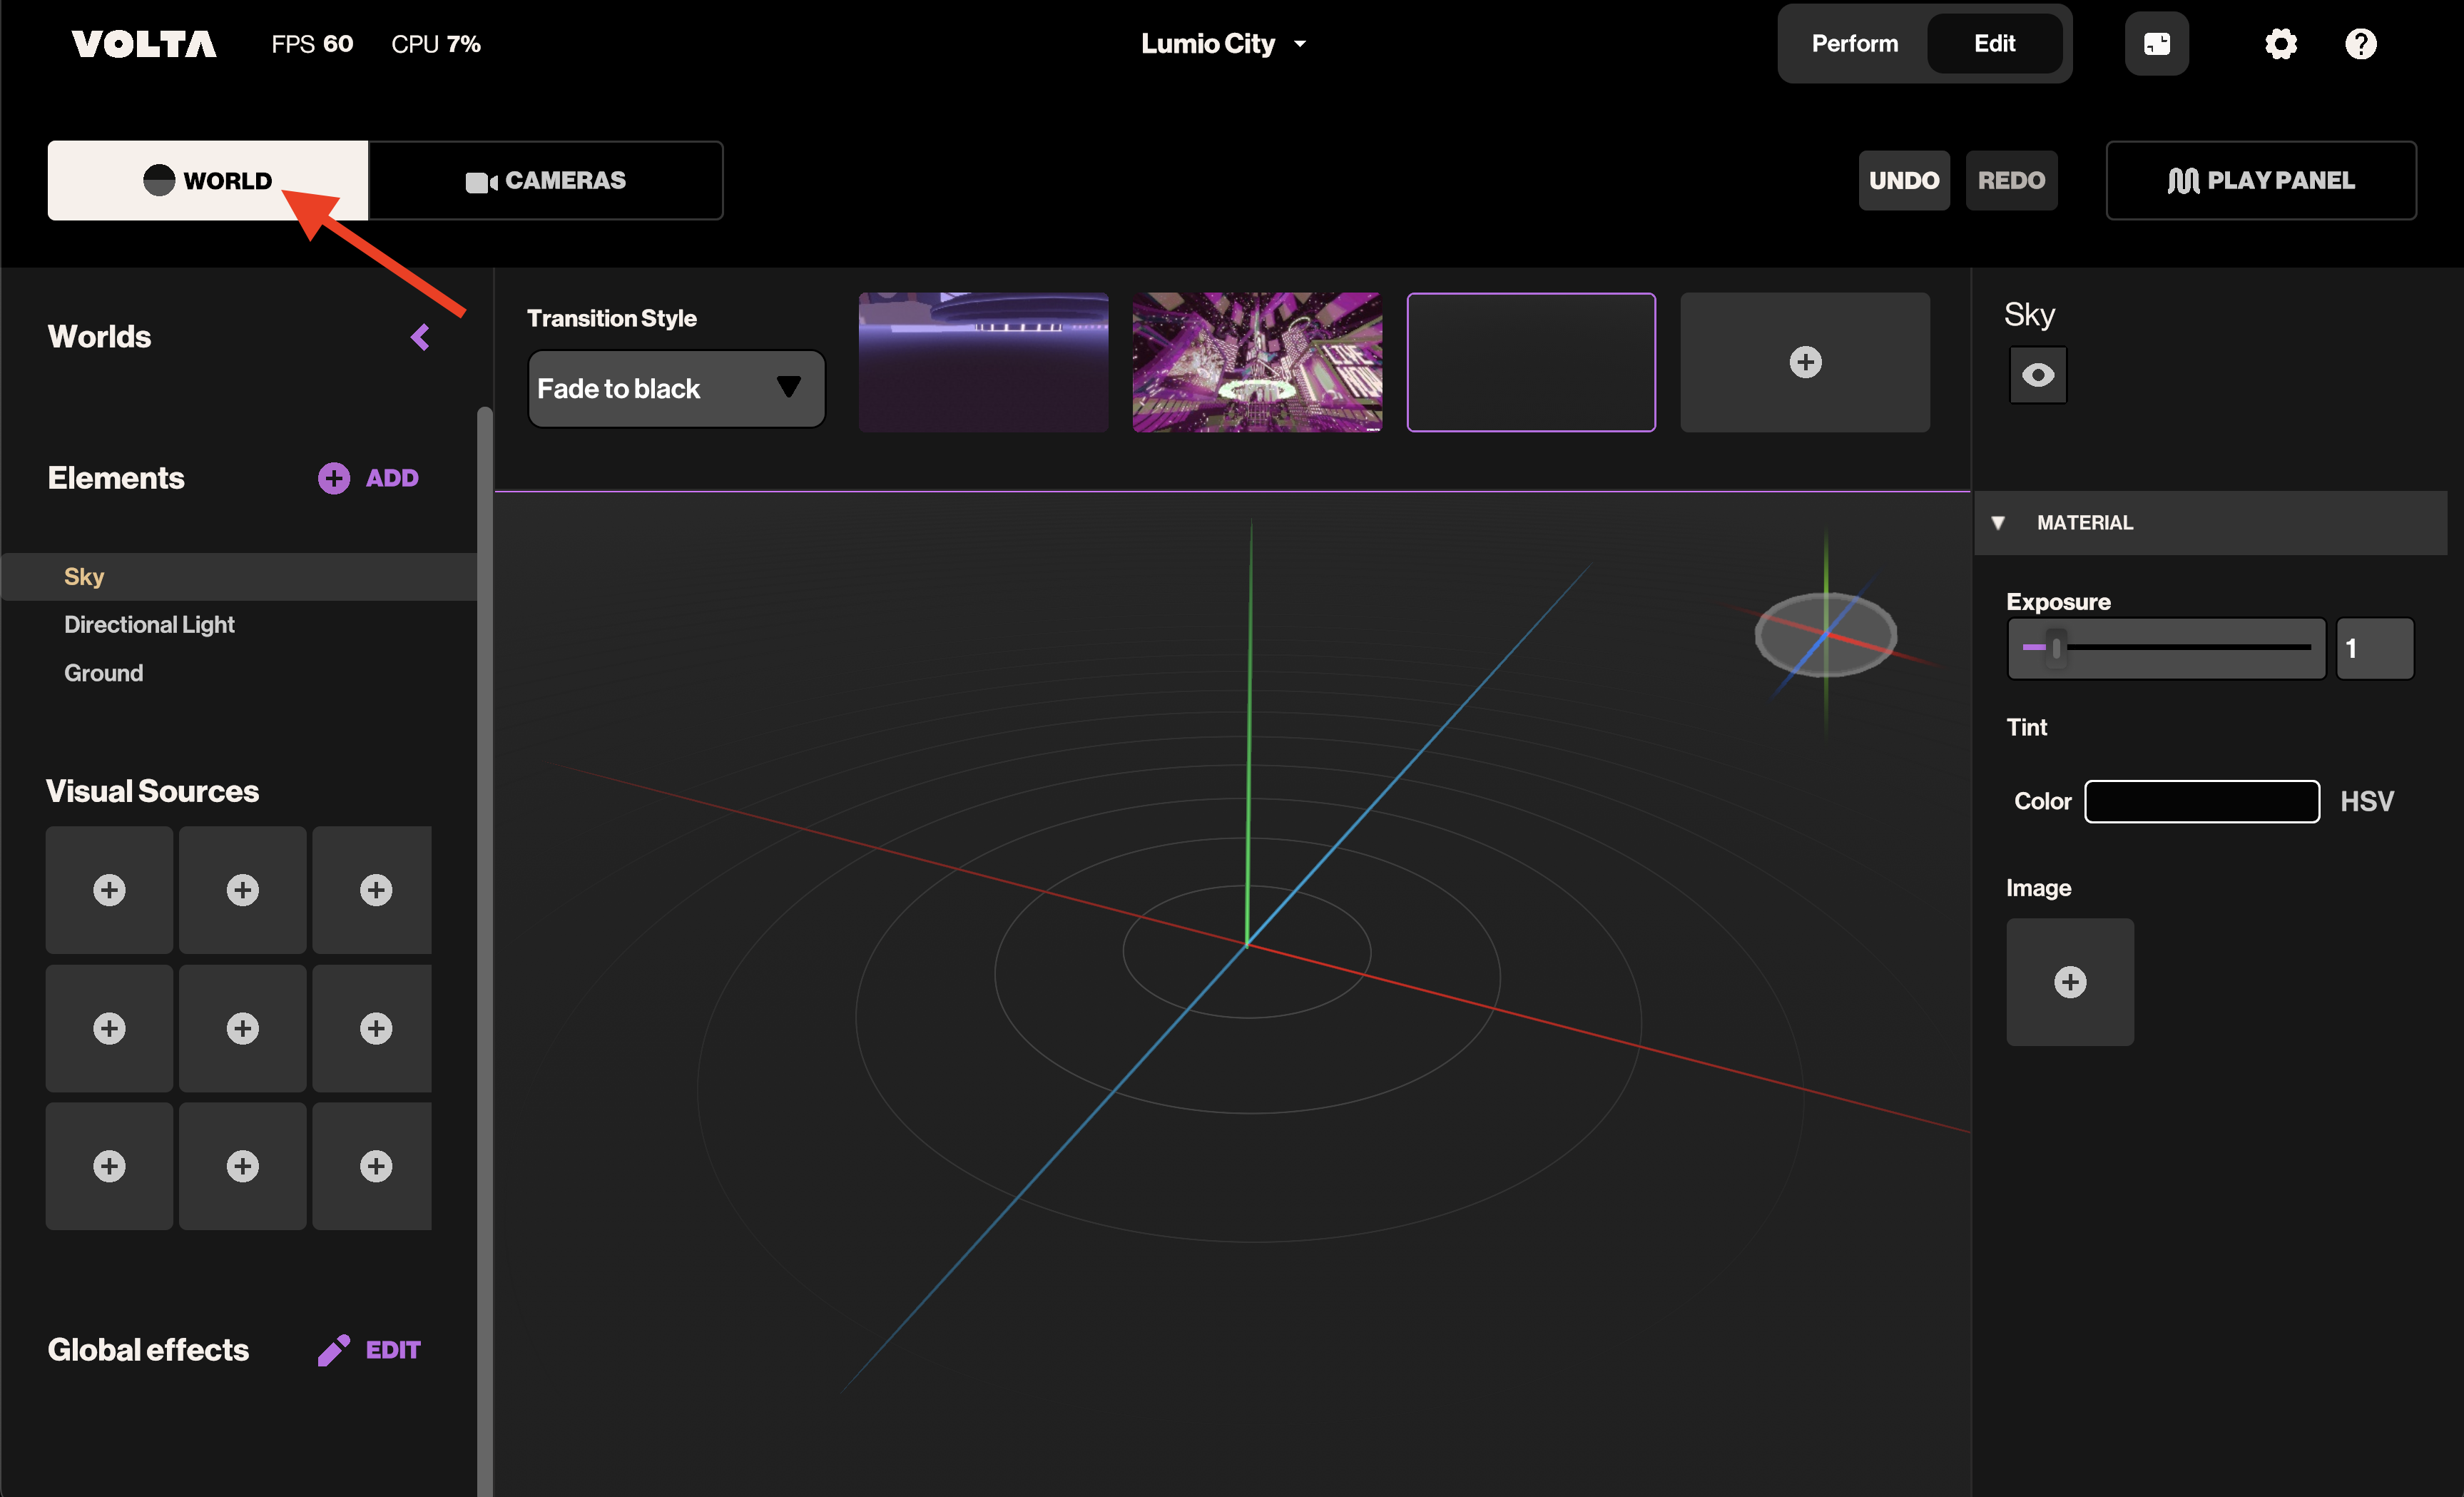Screen dimensions: 2464x1497
Task: Switch to Edit mode
Action: pyautogui.click(x=1993, y=44)
